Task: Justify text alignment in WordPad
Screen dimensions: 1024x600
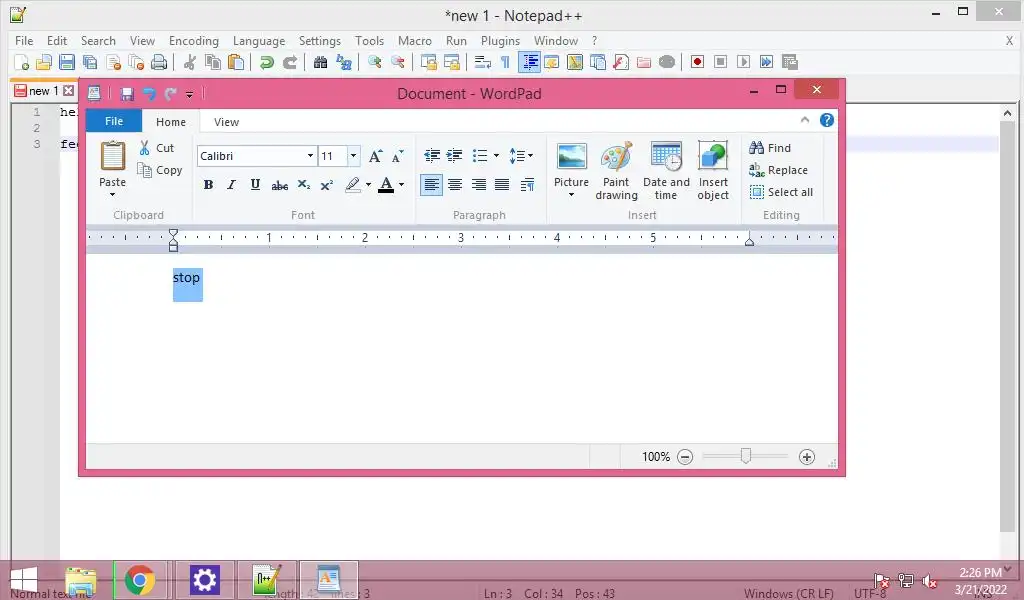Action: click(502, 185)
